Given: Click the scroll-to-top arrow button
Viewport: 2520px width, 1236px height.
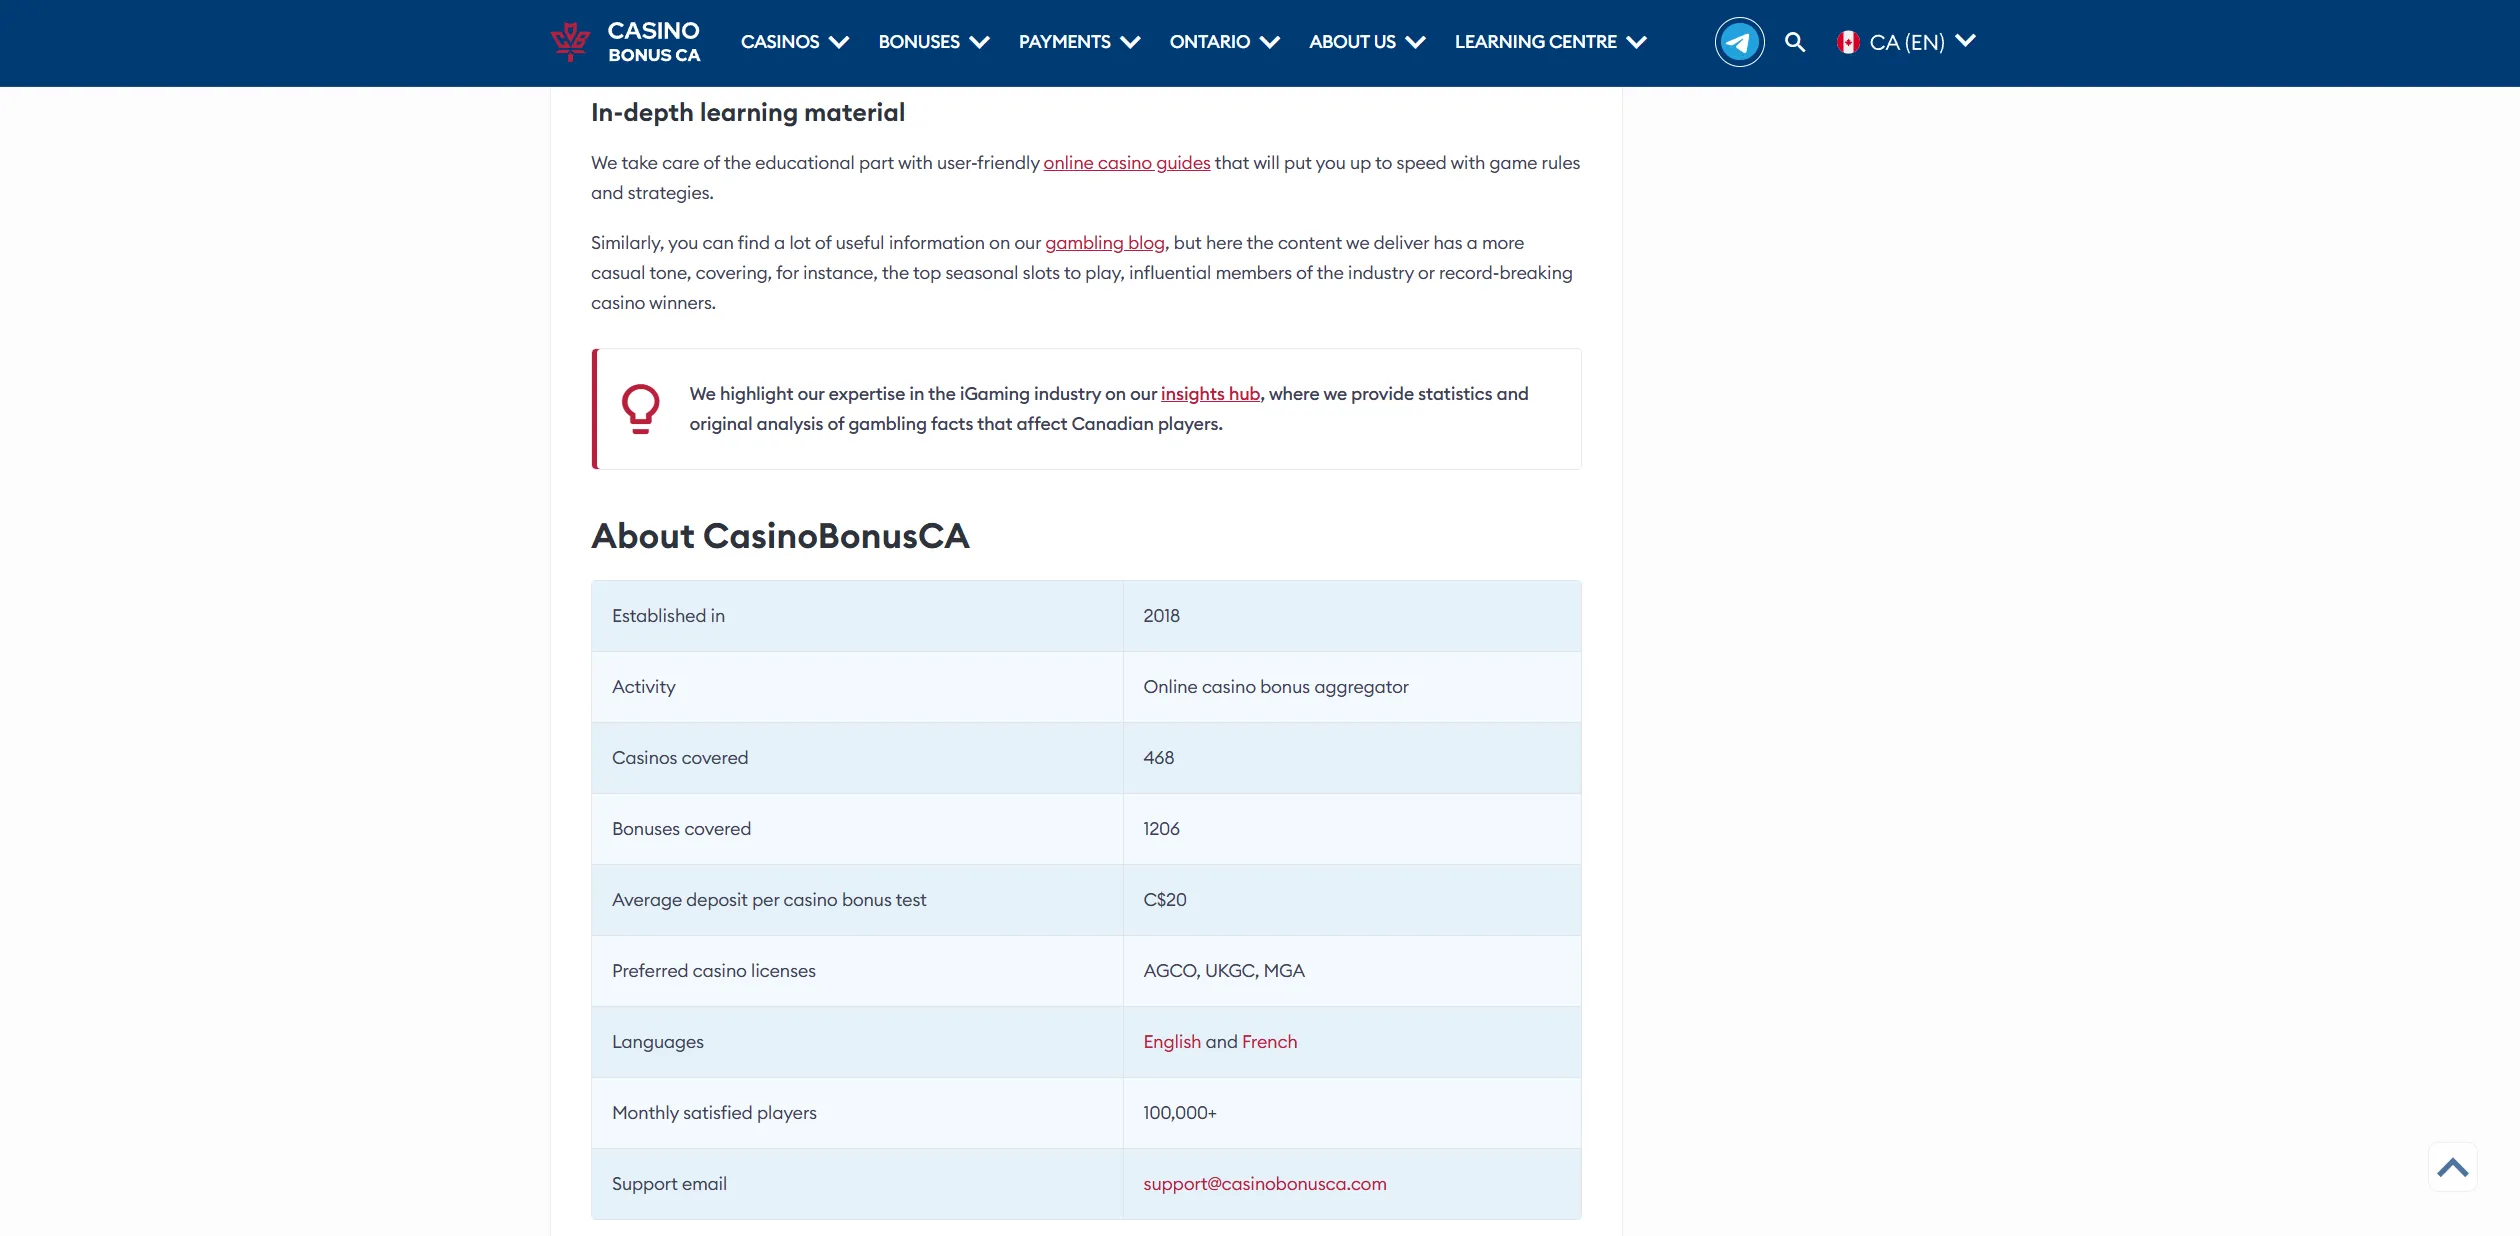Looking at the screenshot, I should pos(2452,1167).
